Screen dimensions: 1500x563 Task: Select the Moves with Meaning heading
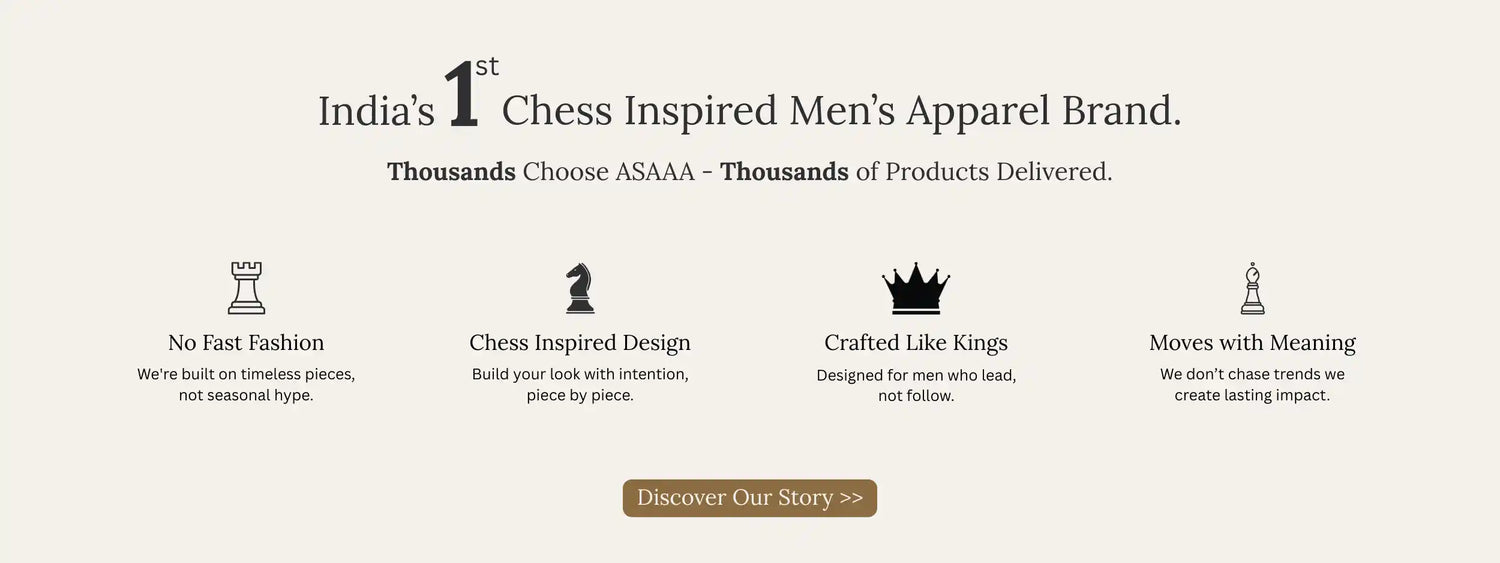1252,343
